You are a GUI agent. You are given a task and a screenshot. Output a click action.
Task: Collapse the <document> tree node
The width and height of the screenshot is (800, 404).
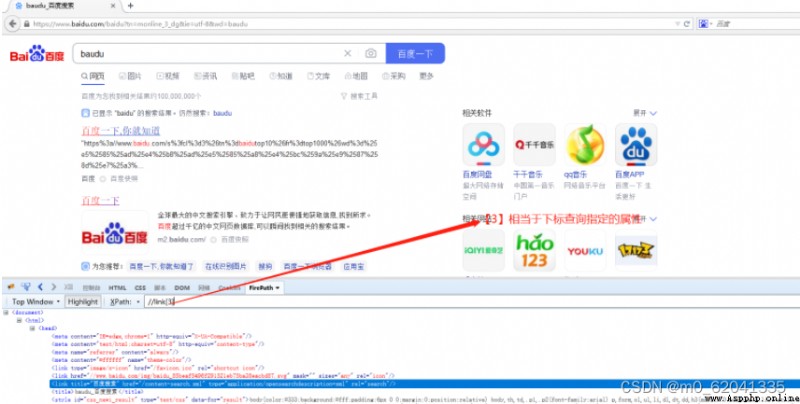pos(6,312)
